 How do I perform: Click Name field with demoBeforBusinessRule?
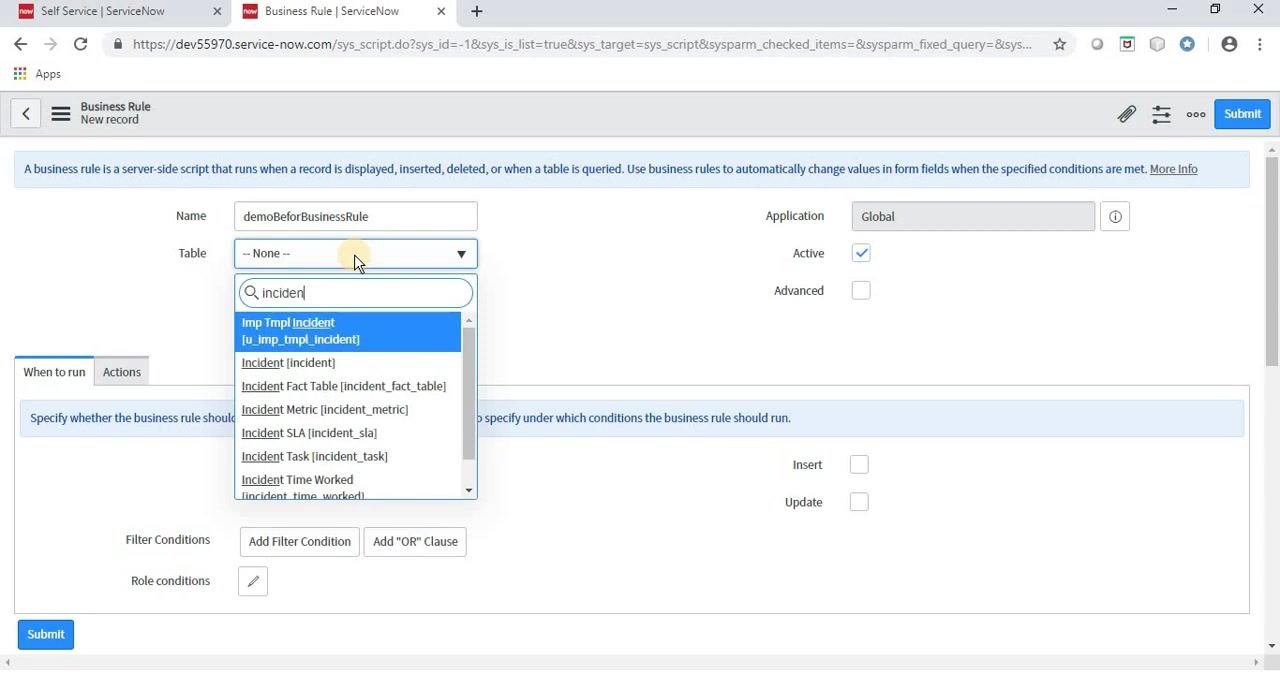[x=356, y=216]
